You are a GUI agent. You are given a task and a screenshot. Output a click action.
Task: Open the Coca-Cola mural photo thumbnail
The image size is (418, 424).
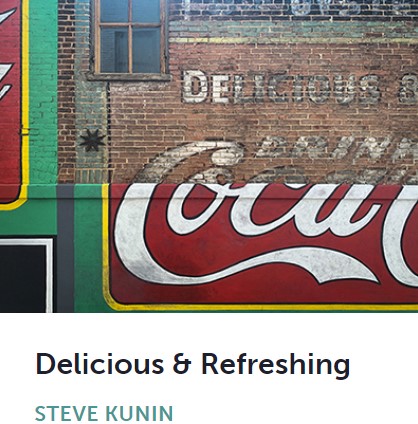(x=209, y=156)
